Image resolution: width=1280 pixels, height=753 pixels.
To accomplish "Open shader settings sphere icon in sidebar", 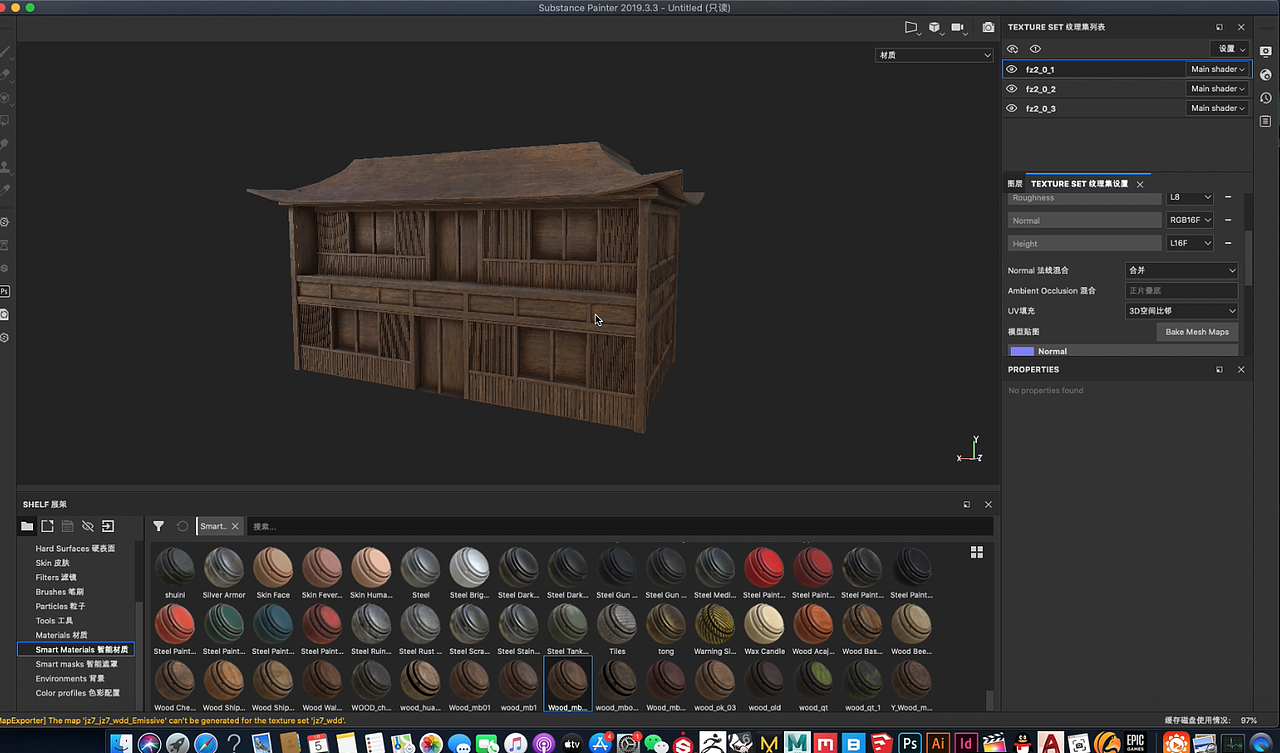I will 1265,75.
